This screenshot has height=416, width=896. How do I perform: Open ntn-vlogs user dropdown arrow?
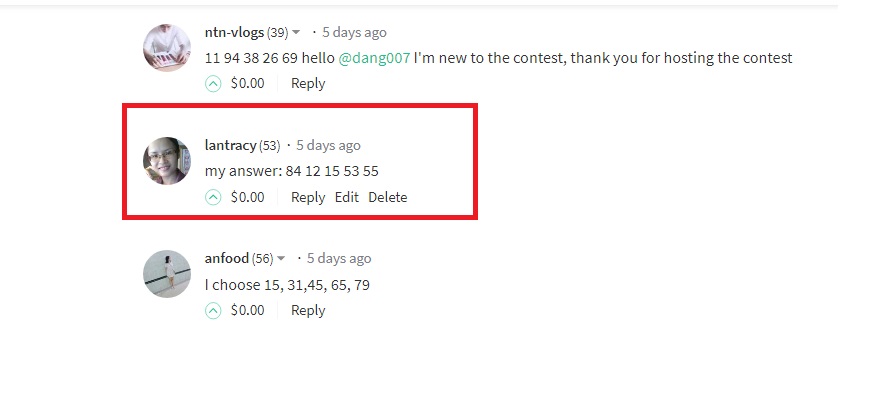click(x=296, y=33)
